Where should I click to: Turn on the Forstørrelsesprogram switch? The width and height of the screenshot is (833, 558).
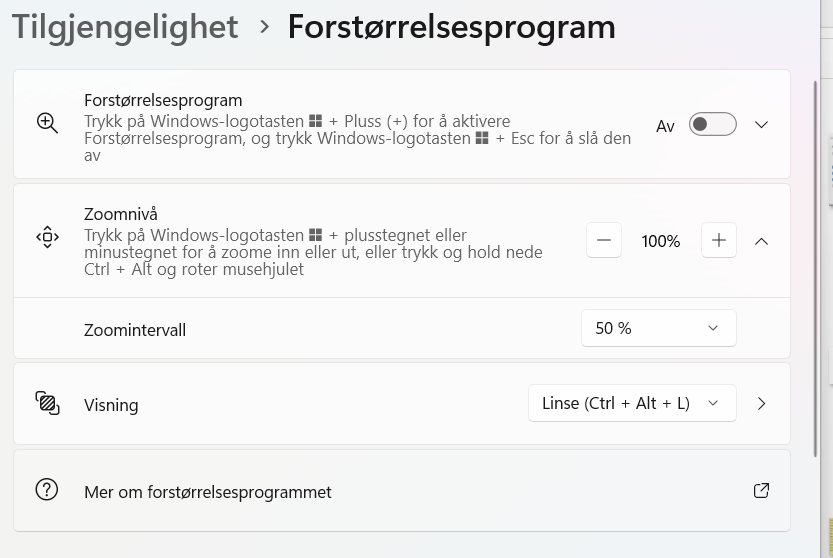click(x=712, y=124)
